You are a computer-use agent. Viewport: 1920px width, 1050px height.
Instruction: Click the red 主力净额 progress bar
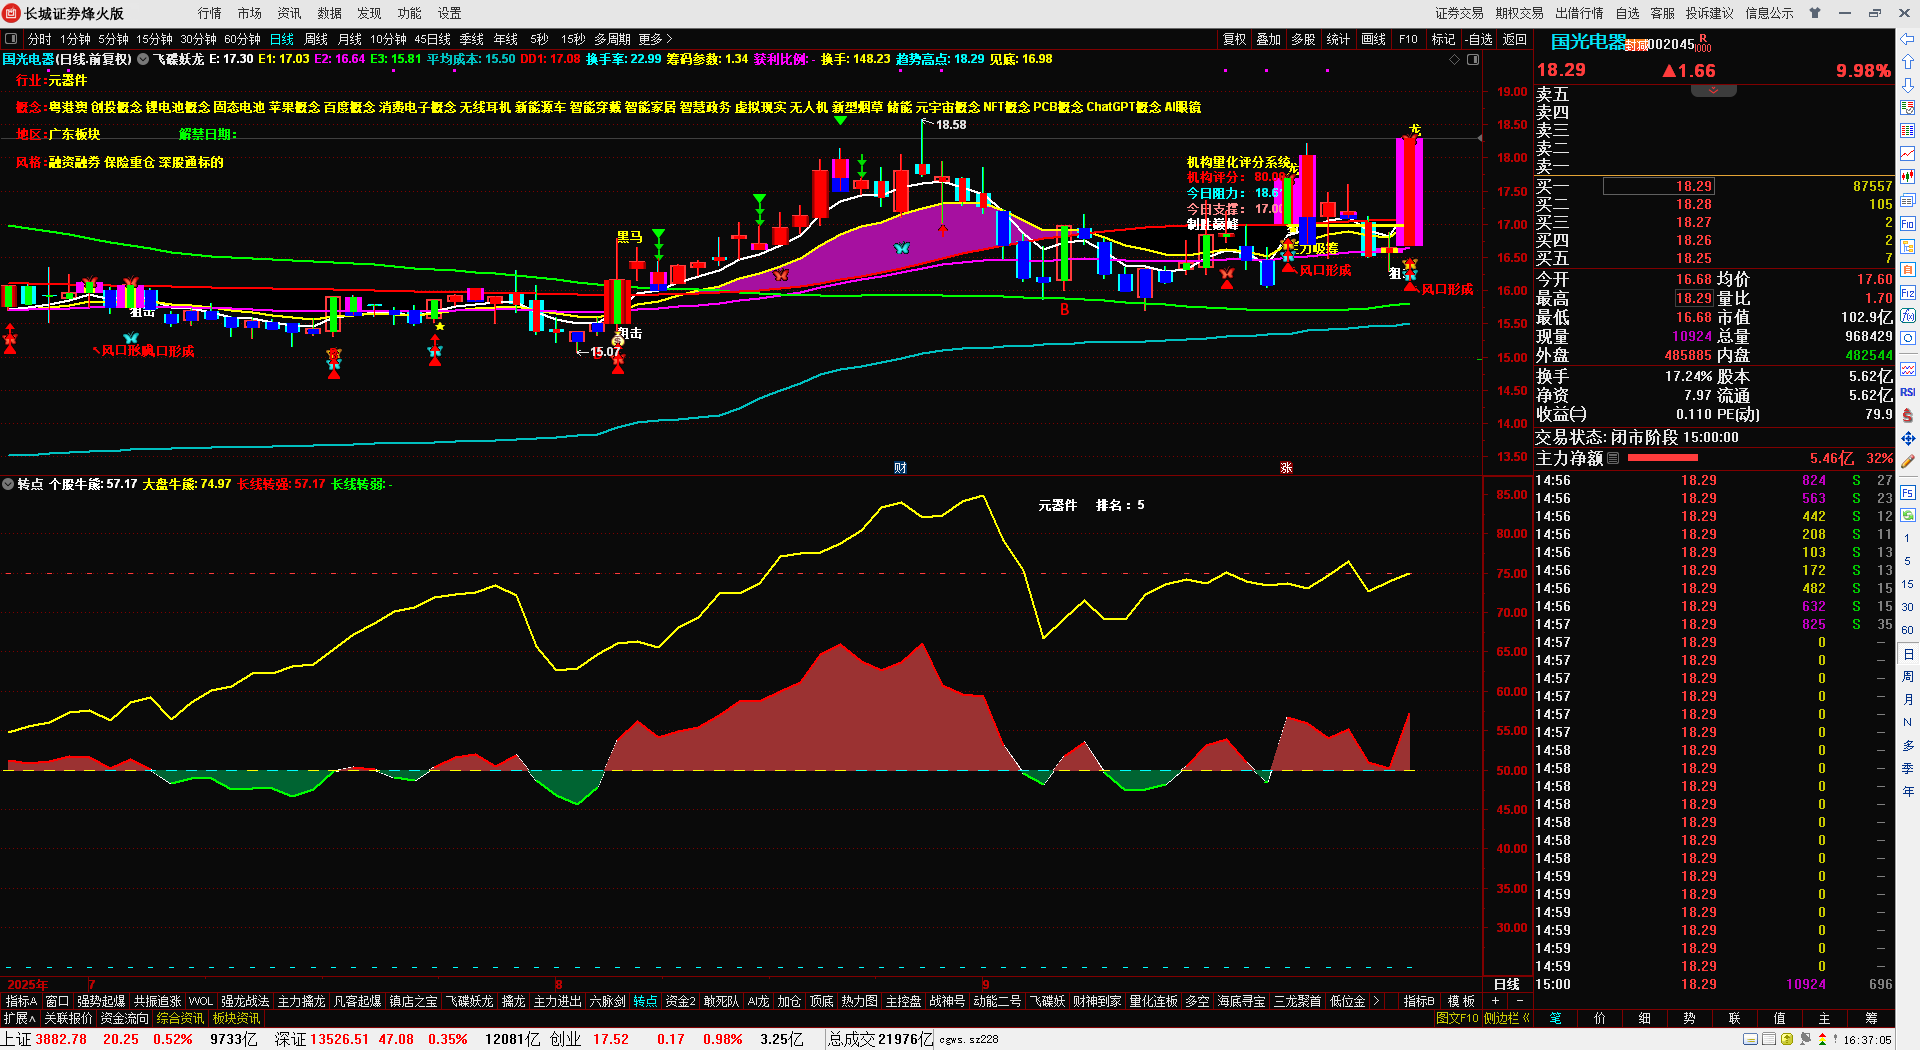click(1662, 458)
